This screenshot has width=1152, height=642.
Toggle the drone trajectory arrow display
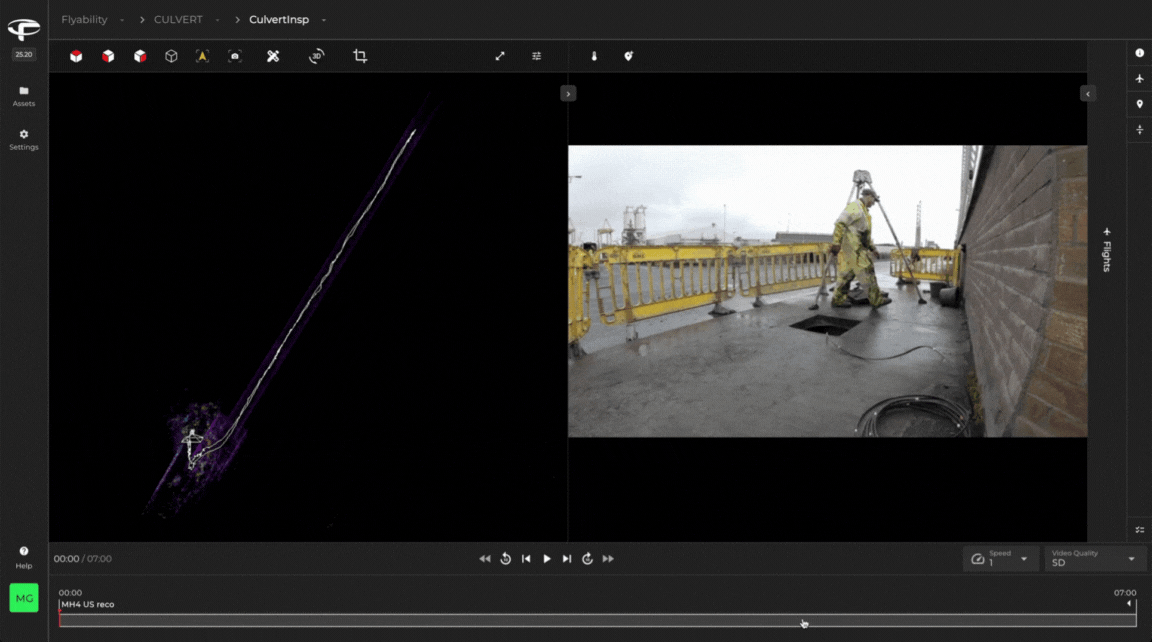[202, 56]
